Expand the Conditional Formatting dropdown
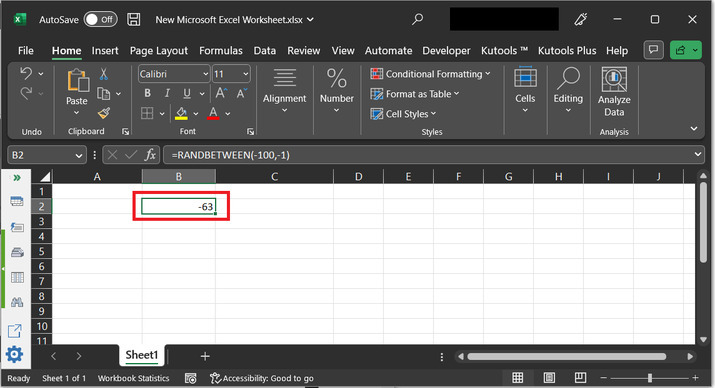 tap(430, 74)
